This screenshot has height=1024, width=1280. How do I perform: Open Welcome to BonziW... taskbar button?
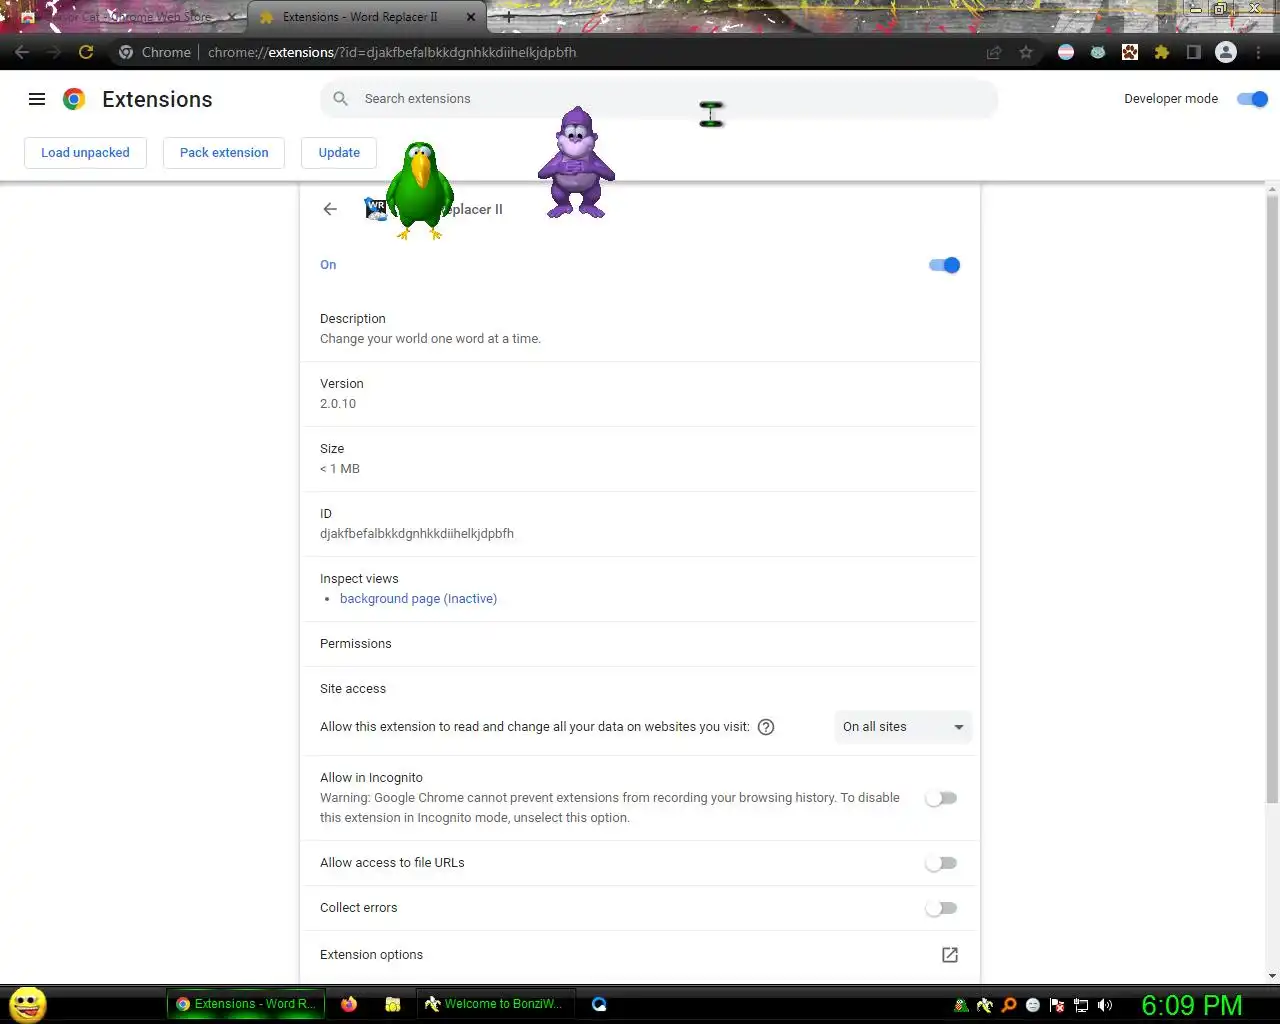click(x=494, y=1004)
